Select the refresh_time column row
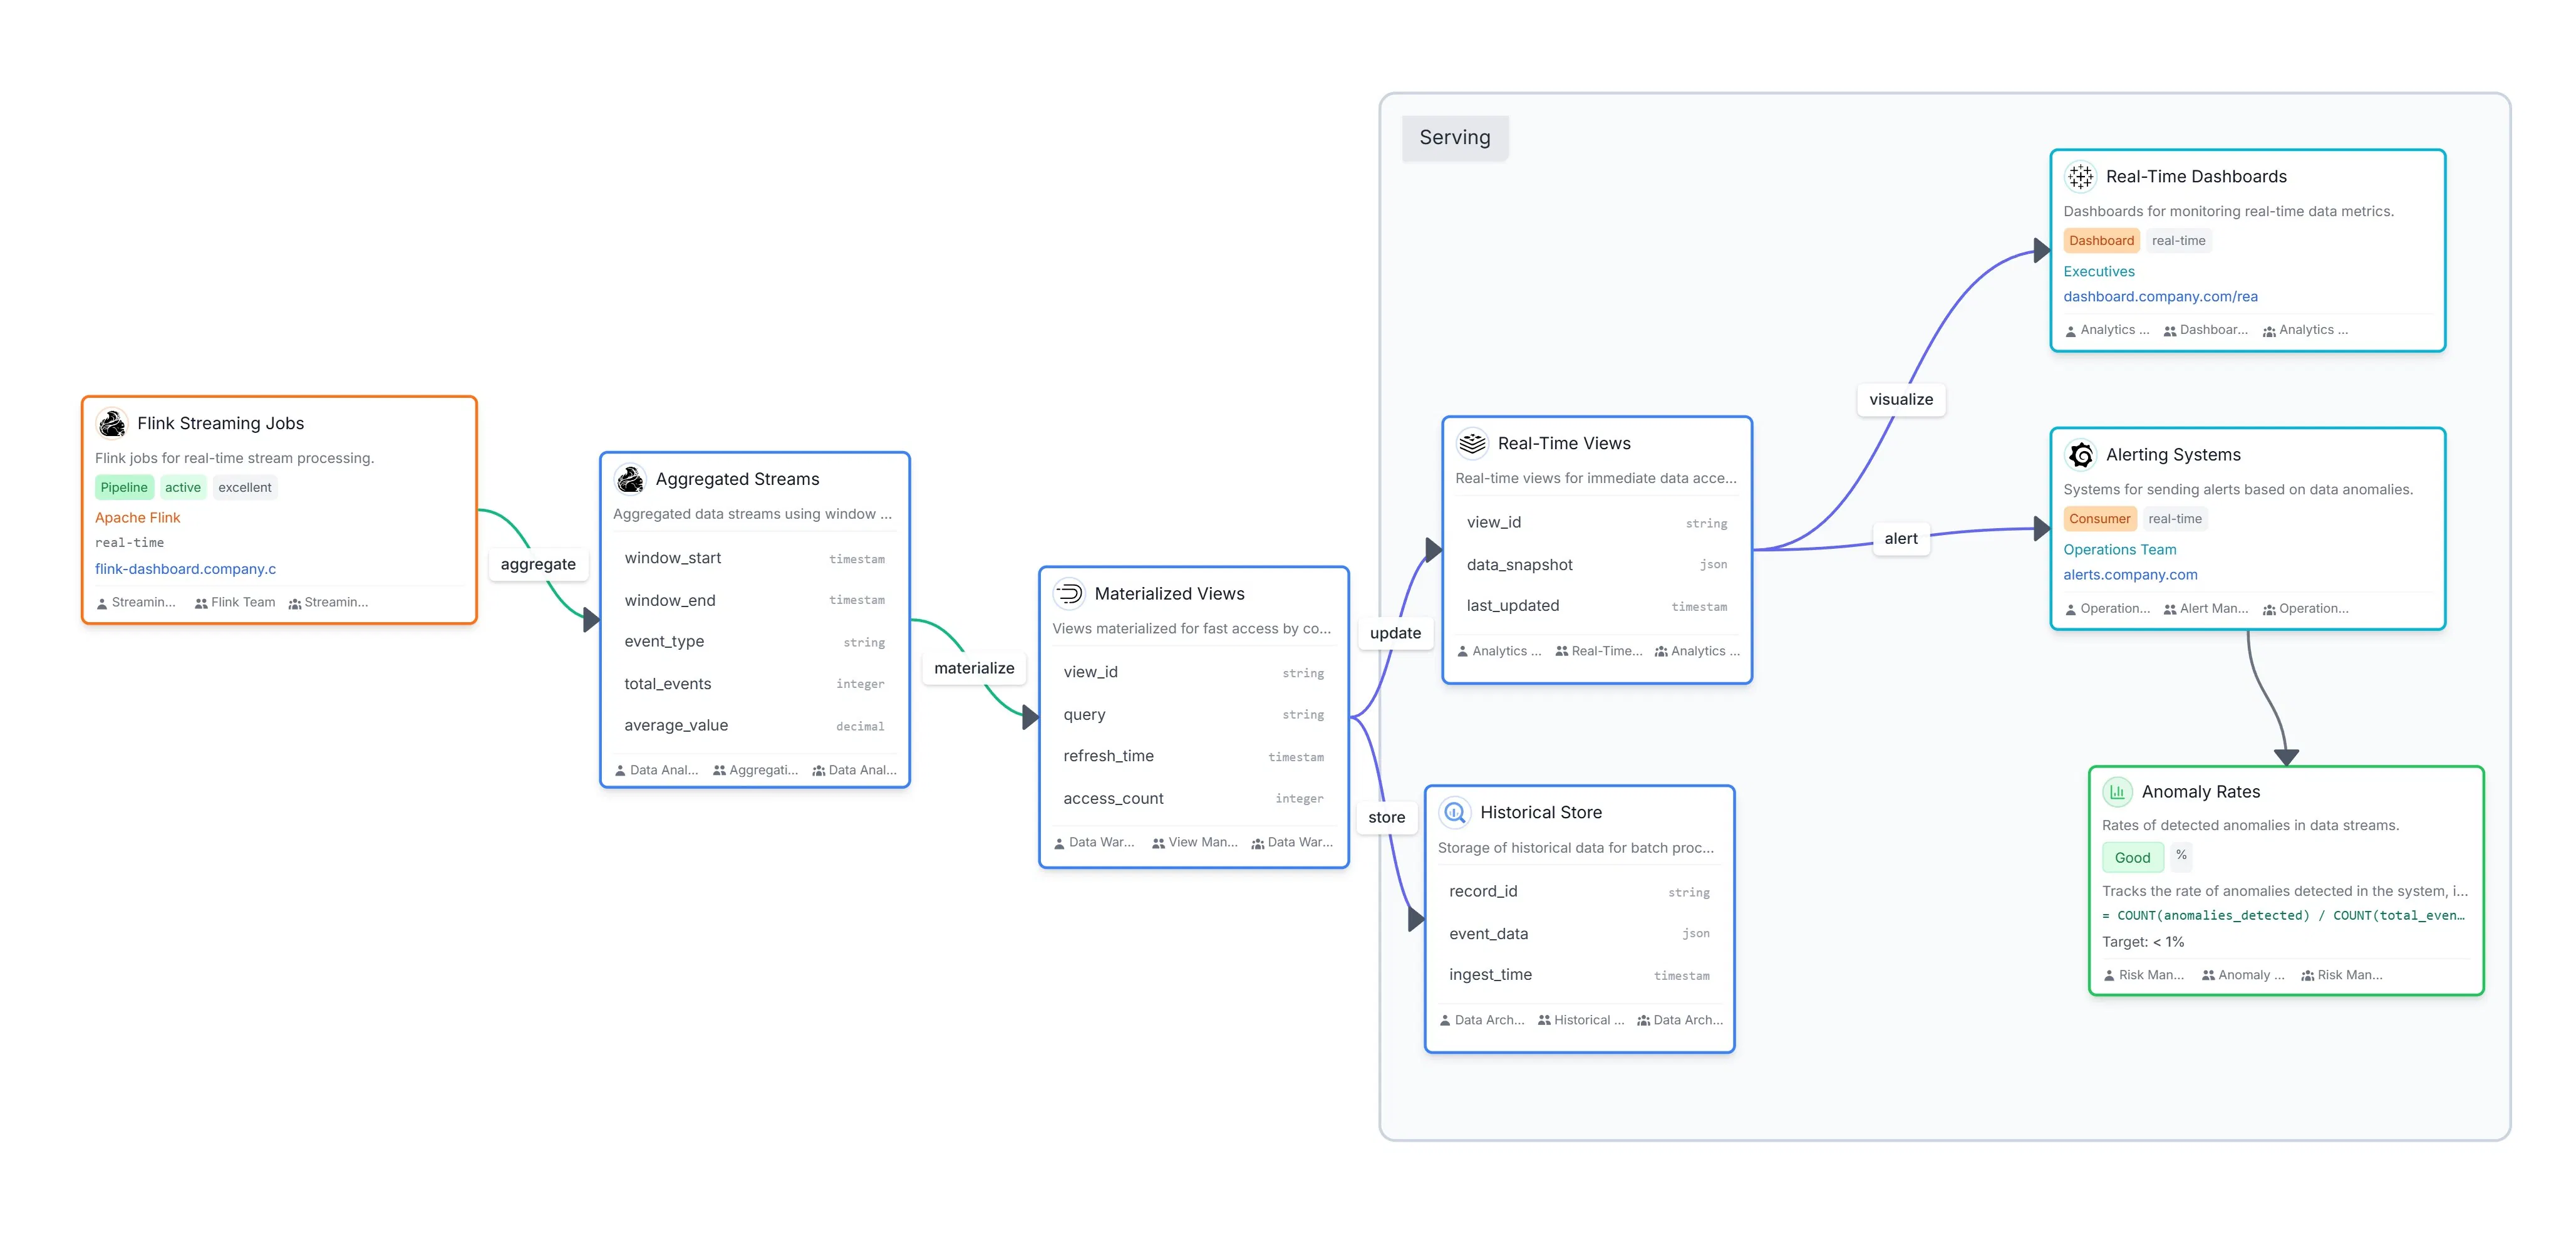Viewport: 2576px width, 1243px height. (1194, 756)
